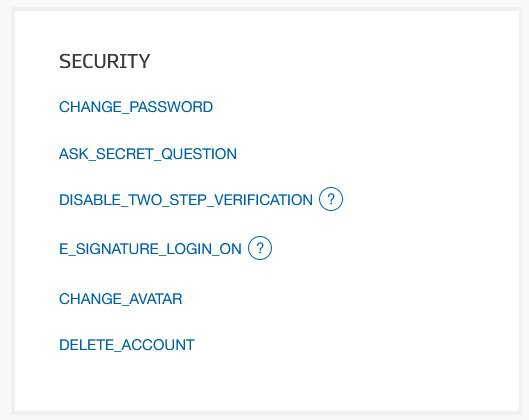Screen dimensions: 529x420
Task: Show the two-step verification help tooltip icon
Action: click(331, 199)
